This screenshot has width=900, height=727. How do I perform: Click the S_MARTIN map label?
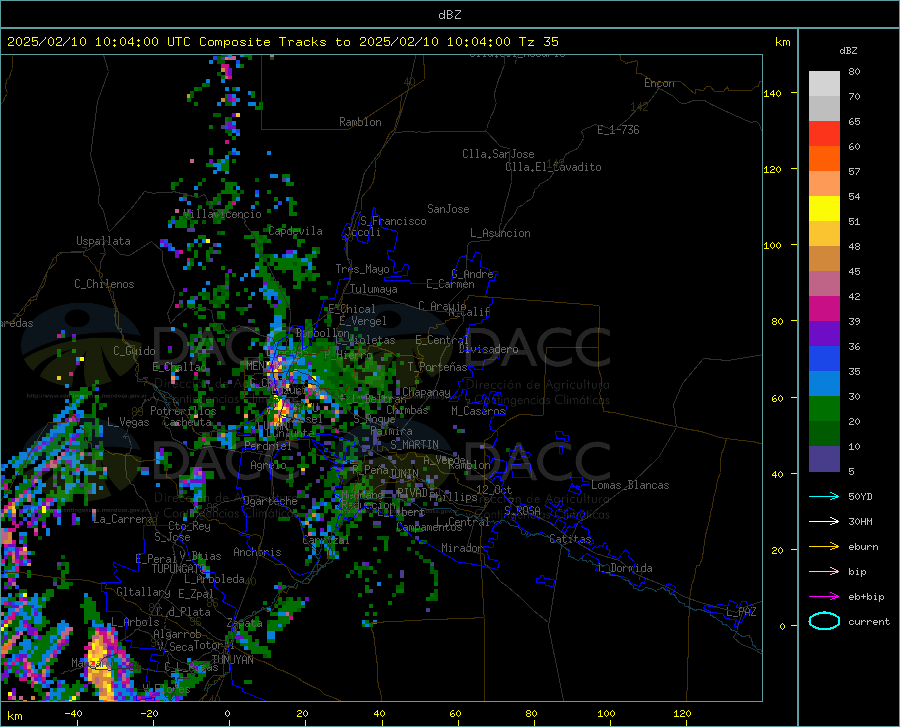click(x=414, y=445)
